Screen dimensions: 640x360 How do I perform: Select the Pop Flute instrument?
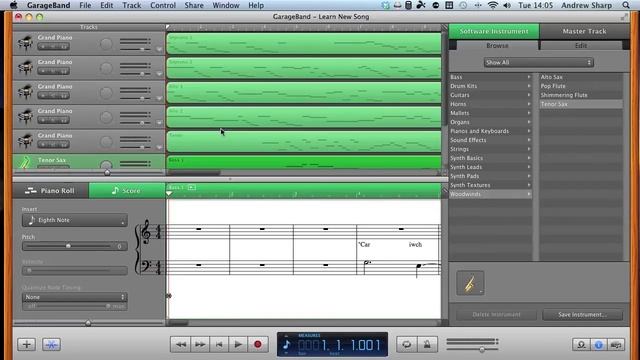click(553, 86)
